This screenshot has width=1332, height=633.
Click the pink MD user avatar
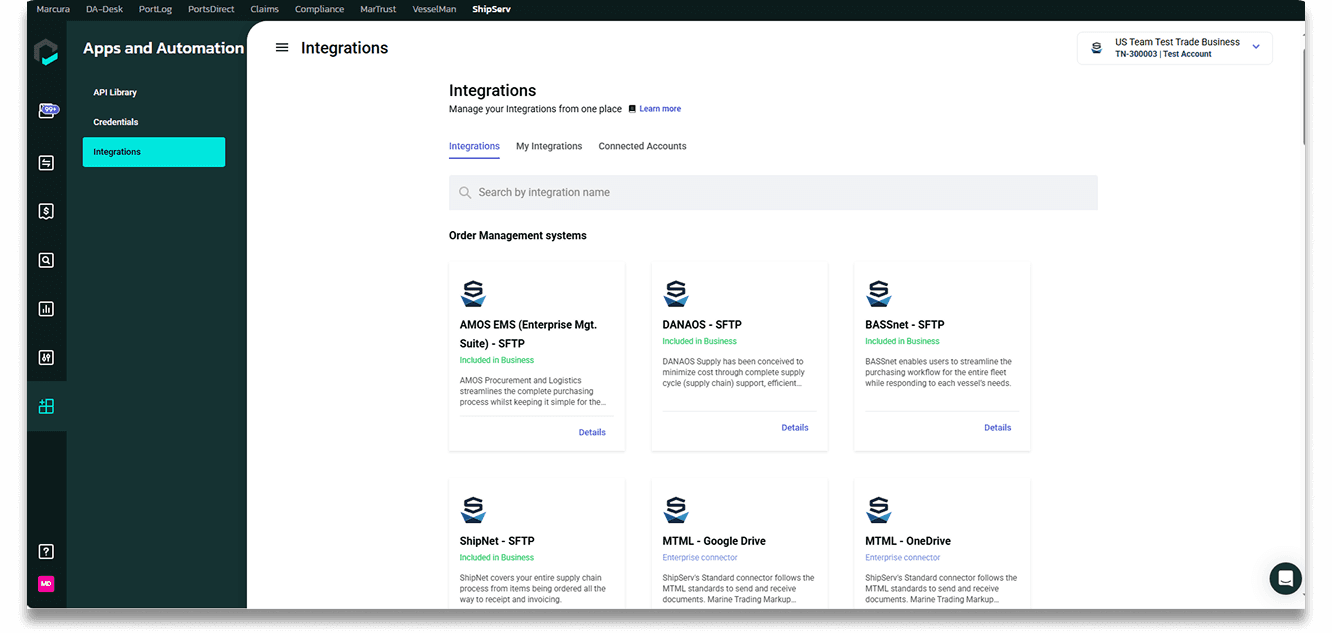(x=46, y=584)
